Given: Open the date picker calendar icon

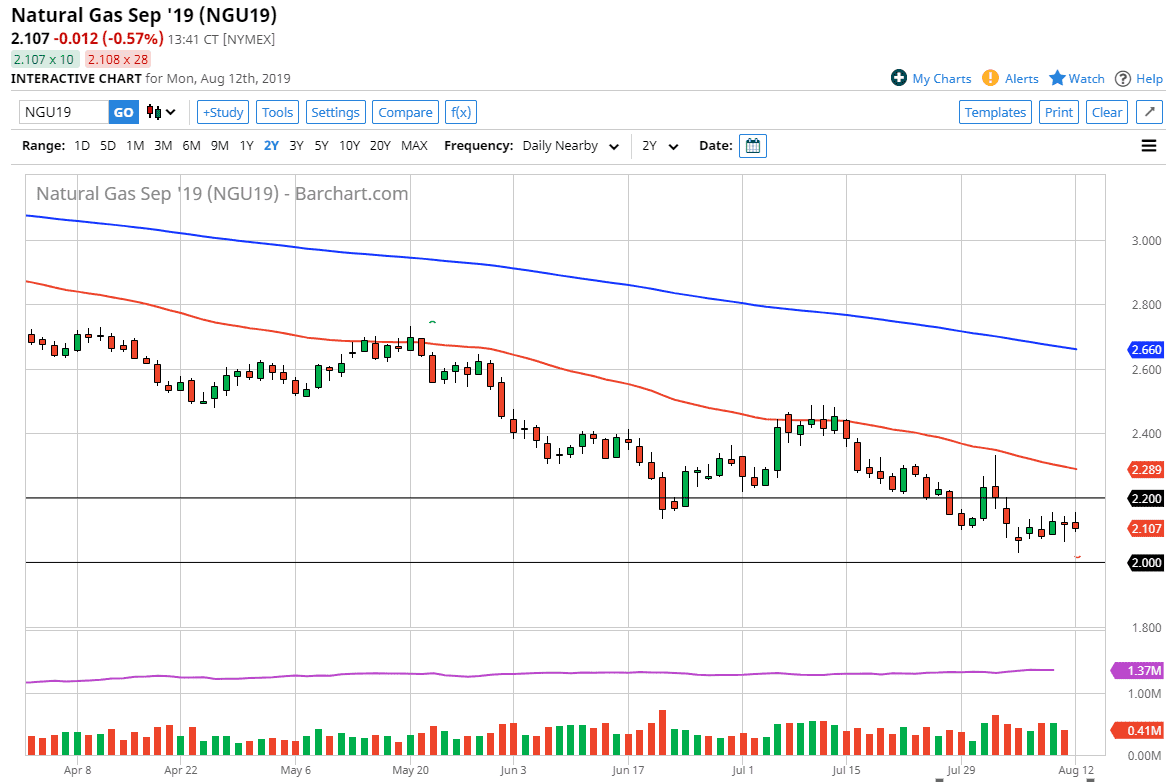Looking at the screenshot, I should tap(753, 146).
